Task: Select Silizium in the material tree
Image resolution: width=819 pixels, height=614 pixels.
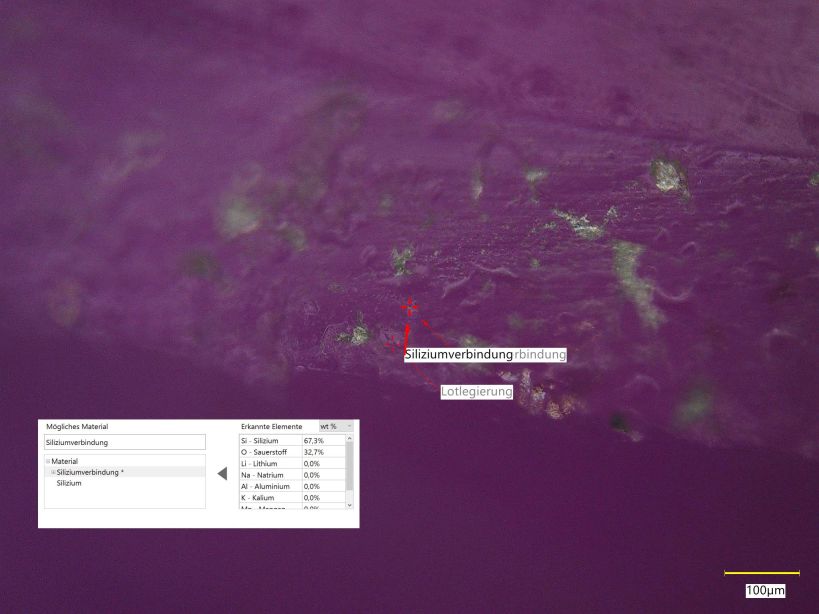Action: click(x=69, y=483)
